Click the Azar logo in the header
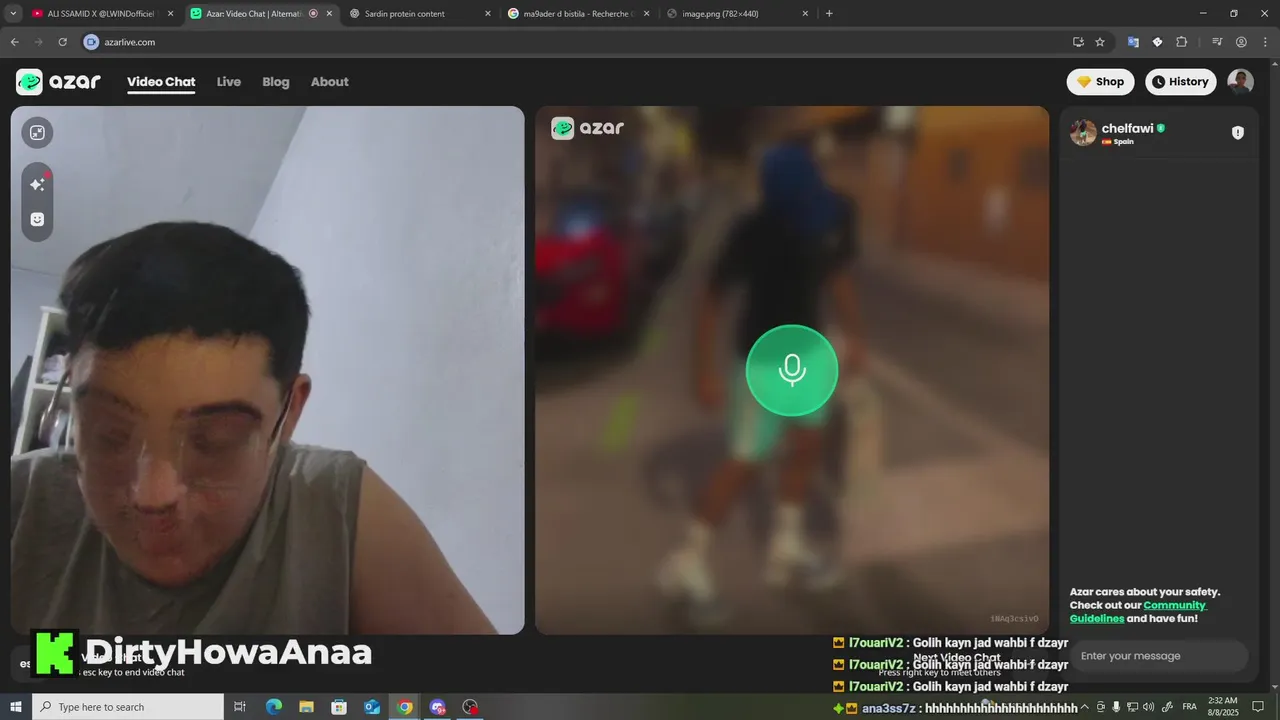This screenshot has width=1280, height=720. (x=58, y=82)
